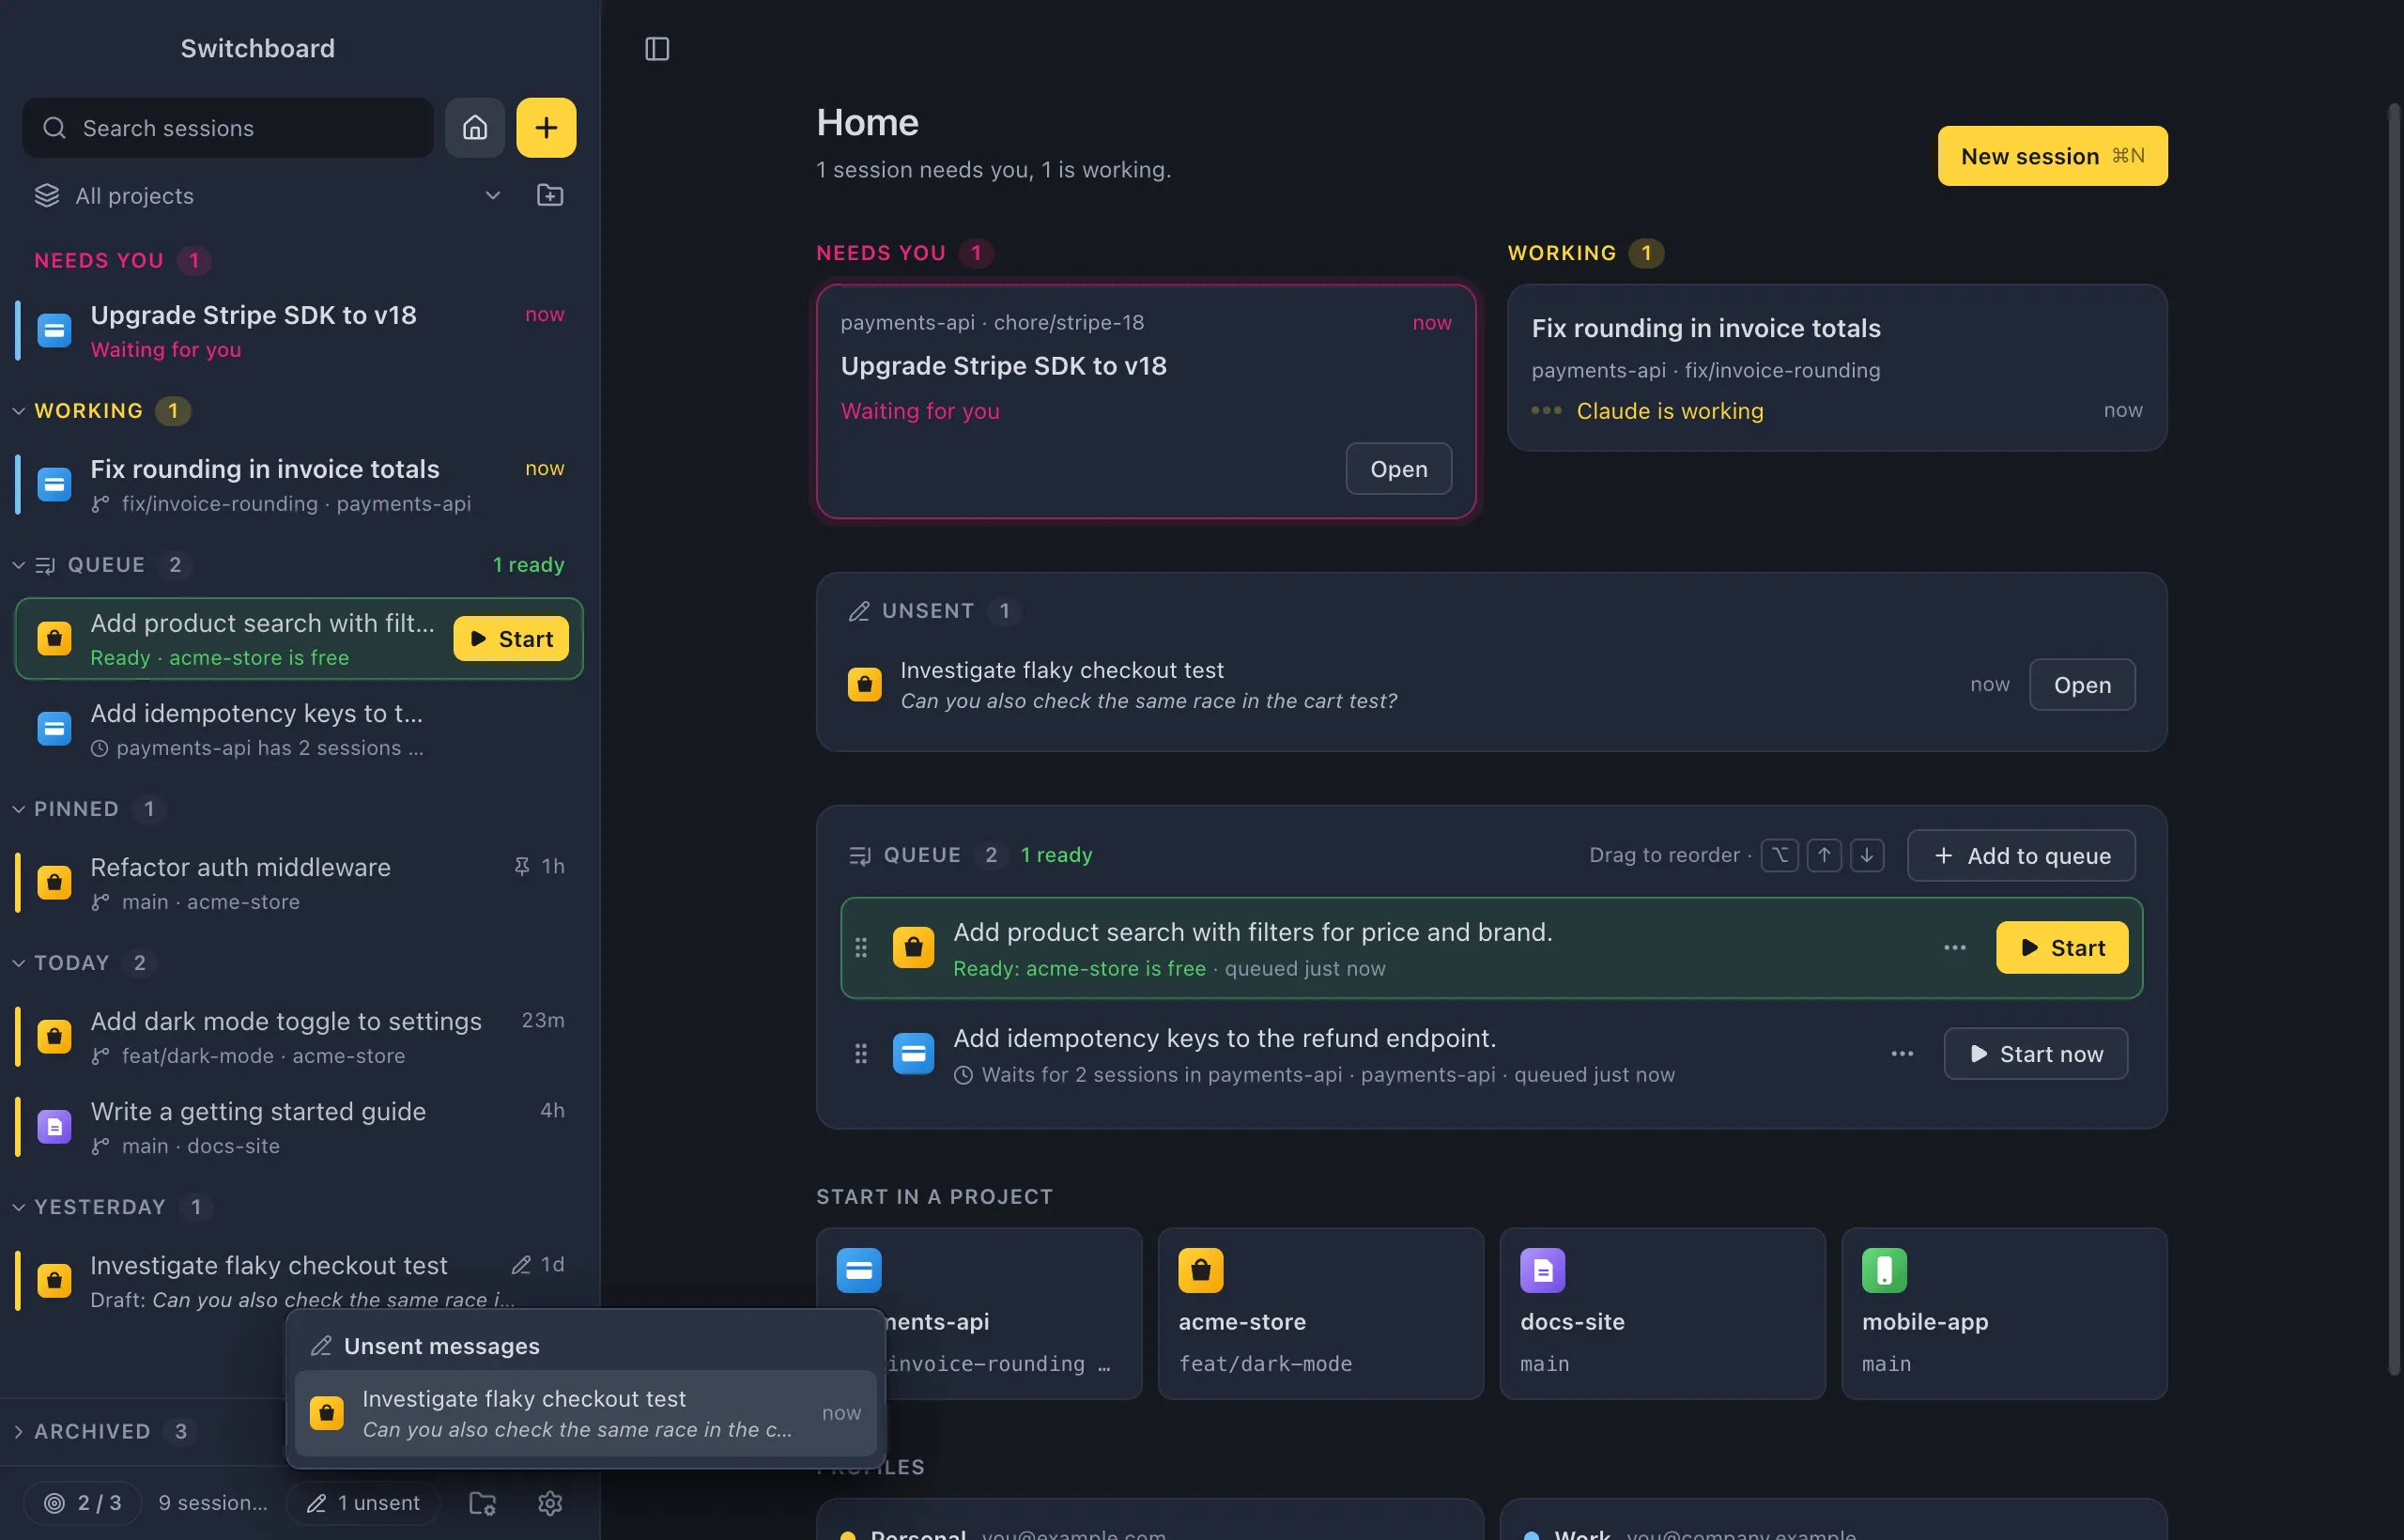This screenshot has width=2404, height=1540.
Task: Focus the Search sessions field
Action: [228, 127]
